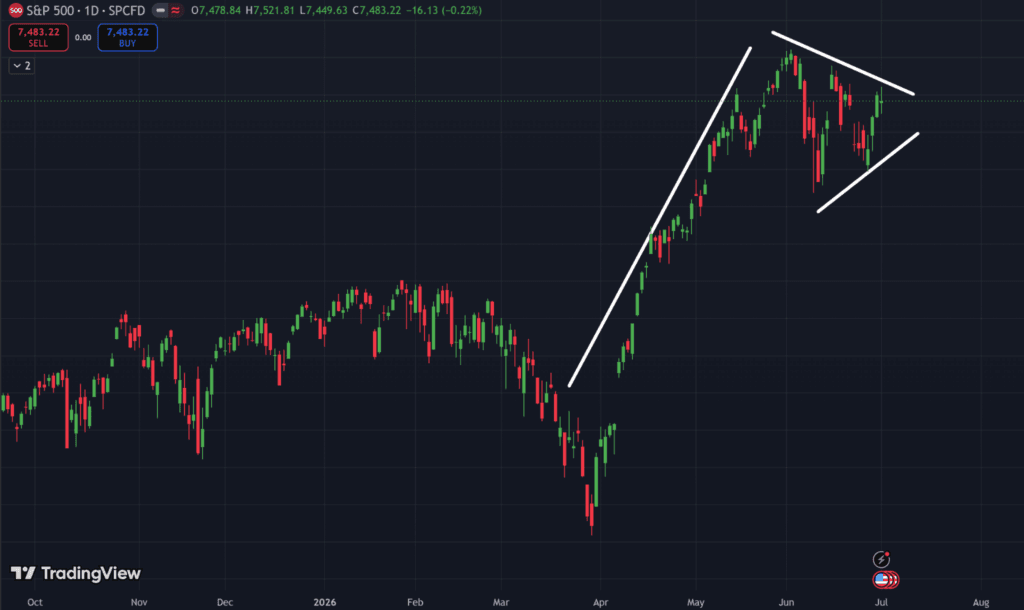Click the 0.00 spread value
Image resolution: width=1024 pixels, height=610 pixels.
coord(83,37)
